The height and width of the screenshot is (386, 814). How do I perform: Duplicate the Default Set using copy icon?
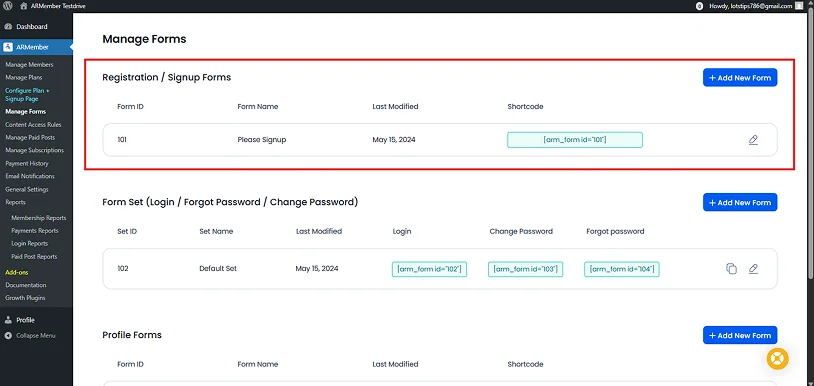(731, 269)
